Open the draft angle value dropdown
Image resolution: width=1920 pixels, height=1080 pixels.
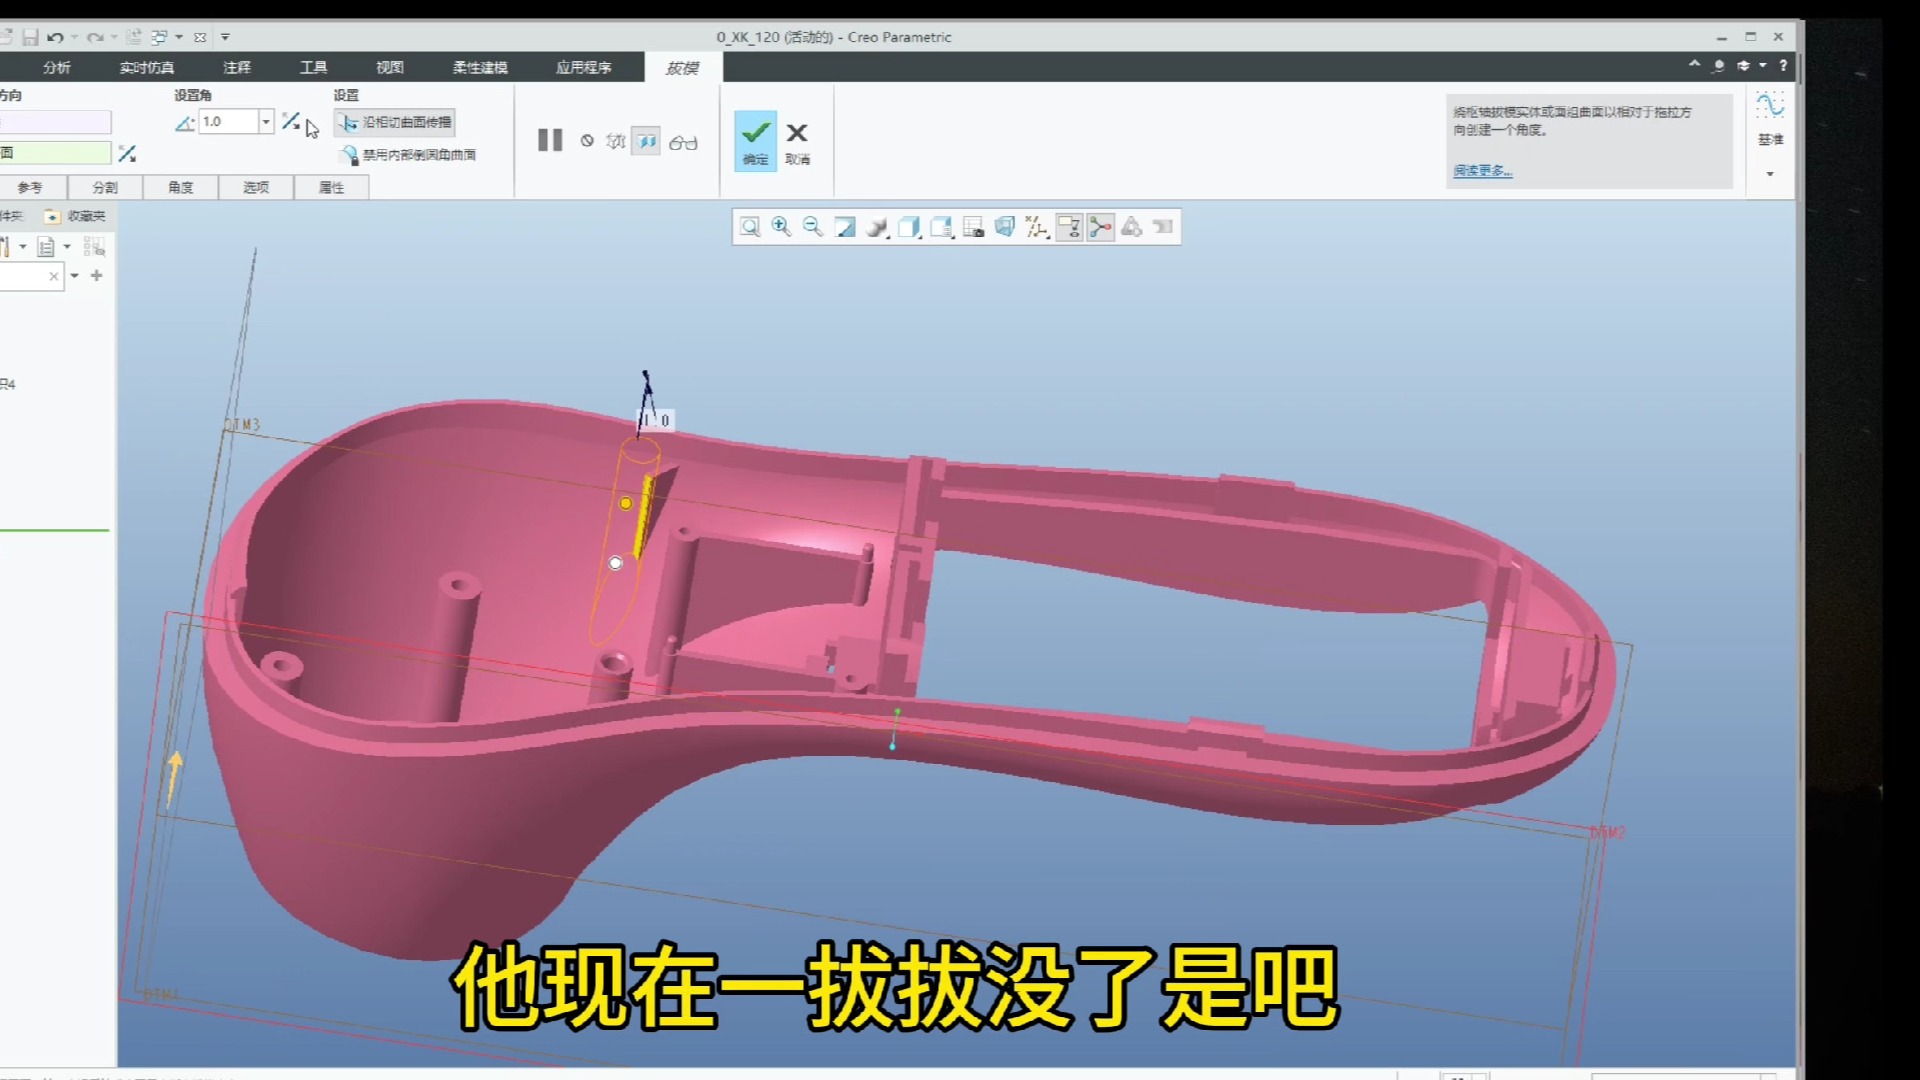[266, 122]
